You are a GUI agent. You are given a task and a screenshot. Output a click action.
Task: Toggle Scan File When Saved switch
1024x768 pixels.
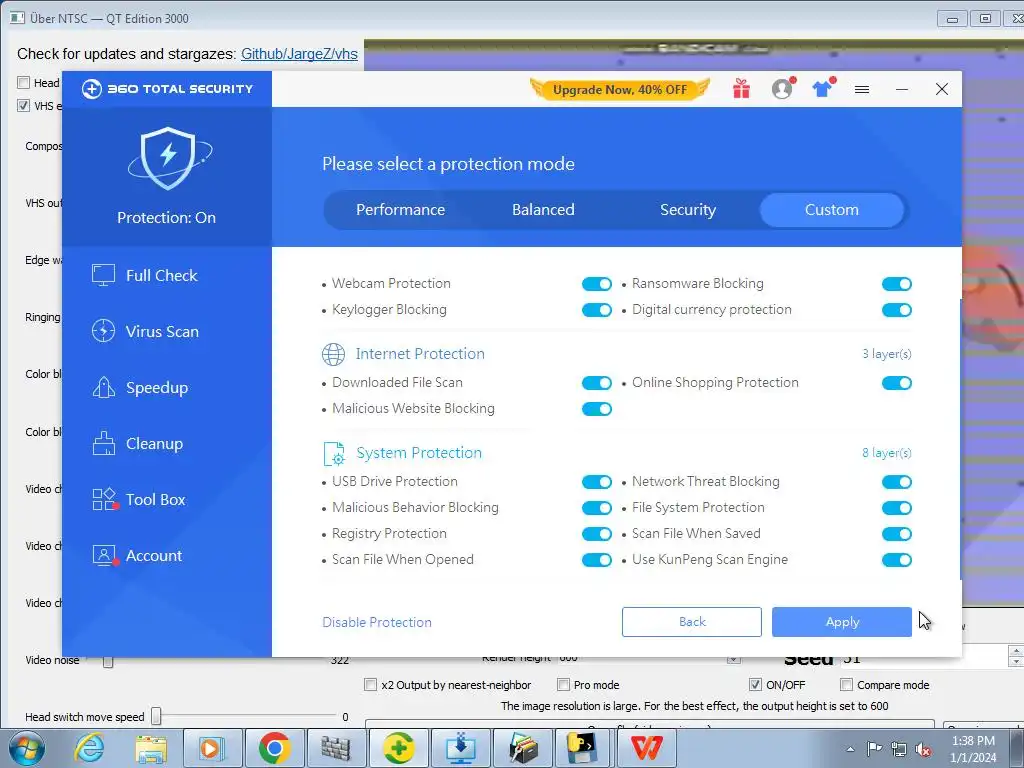[x=897, y=534]
